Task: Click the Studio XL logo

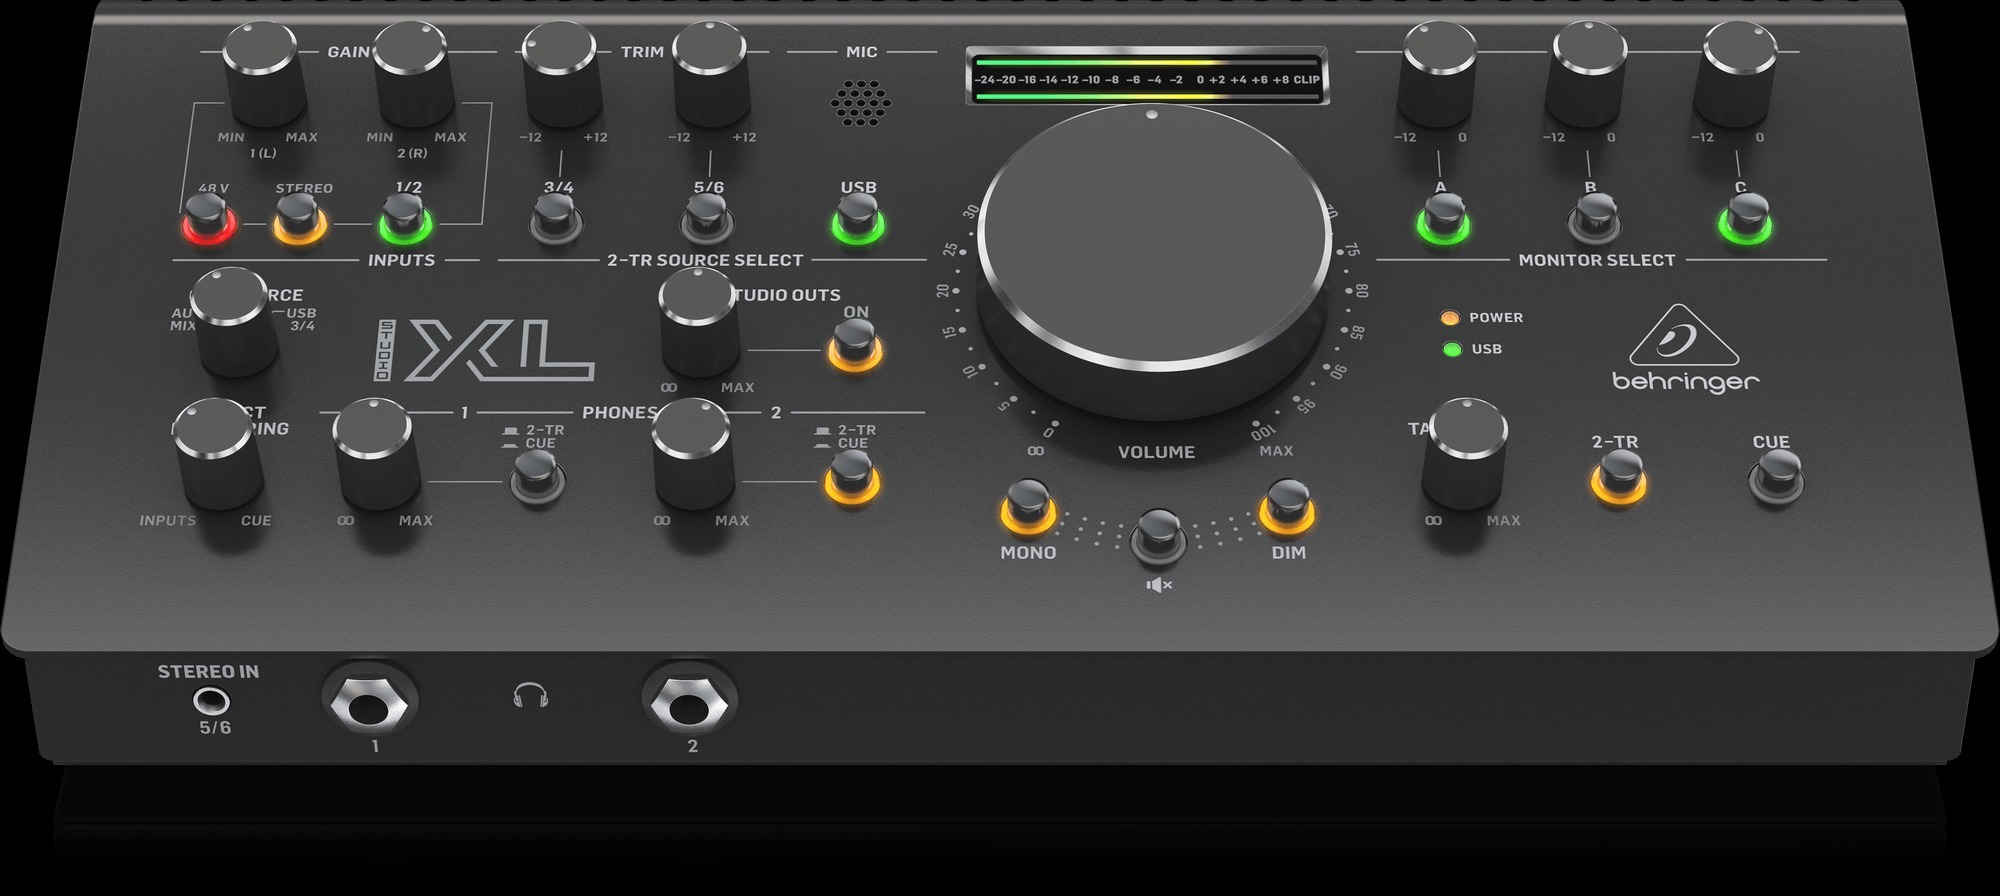Action: pyautogui.click(x=484, y=350)
